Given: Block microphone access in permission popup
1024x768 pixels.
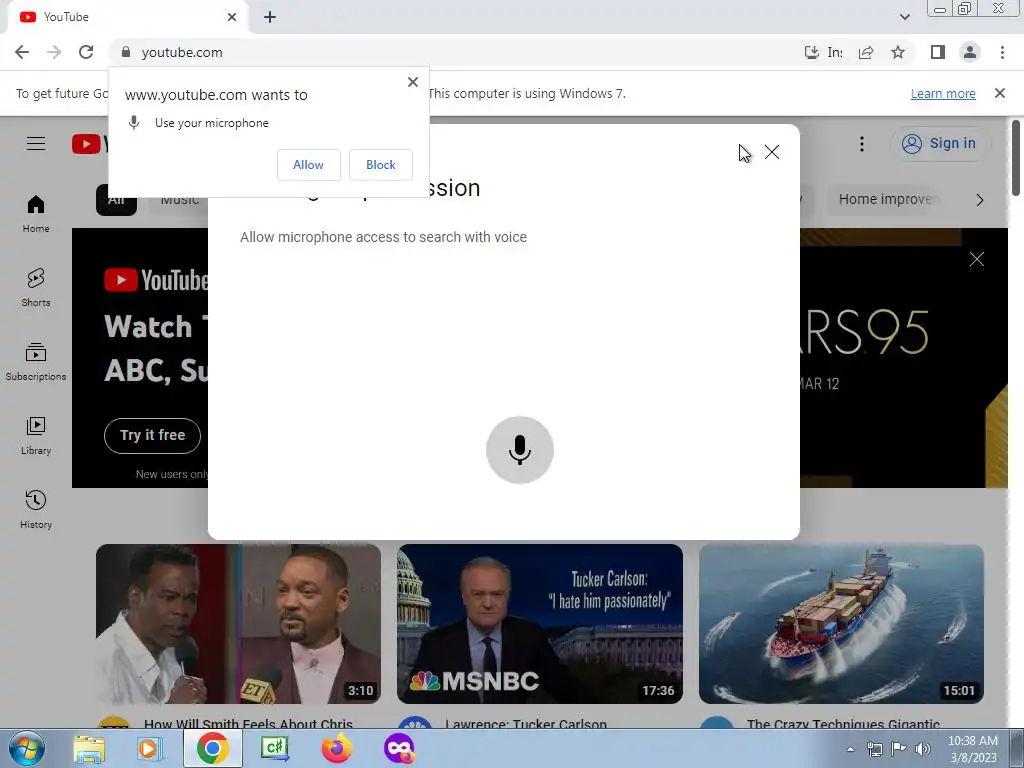Looking at the screenshot, I should (381, 165).
